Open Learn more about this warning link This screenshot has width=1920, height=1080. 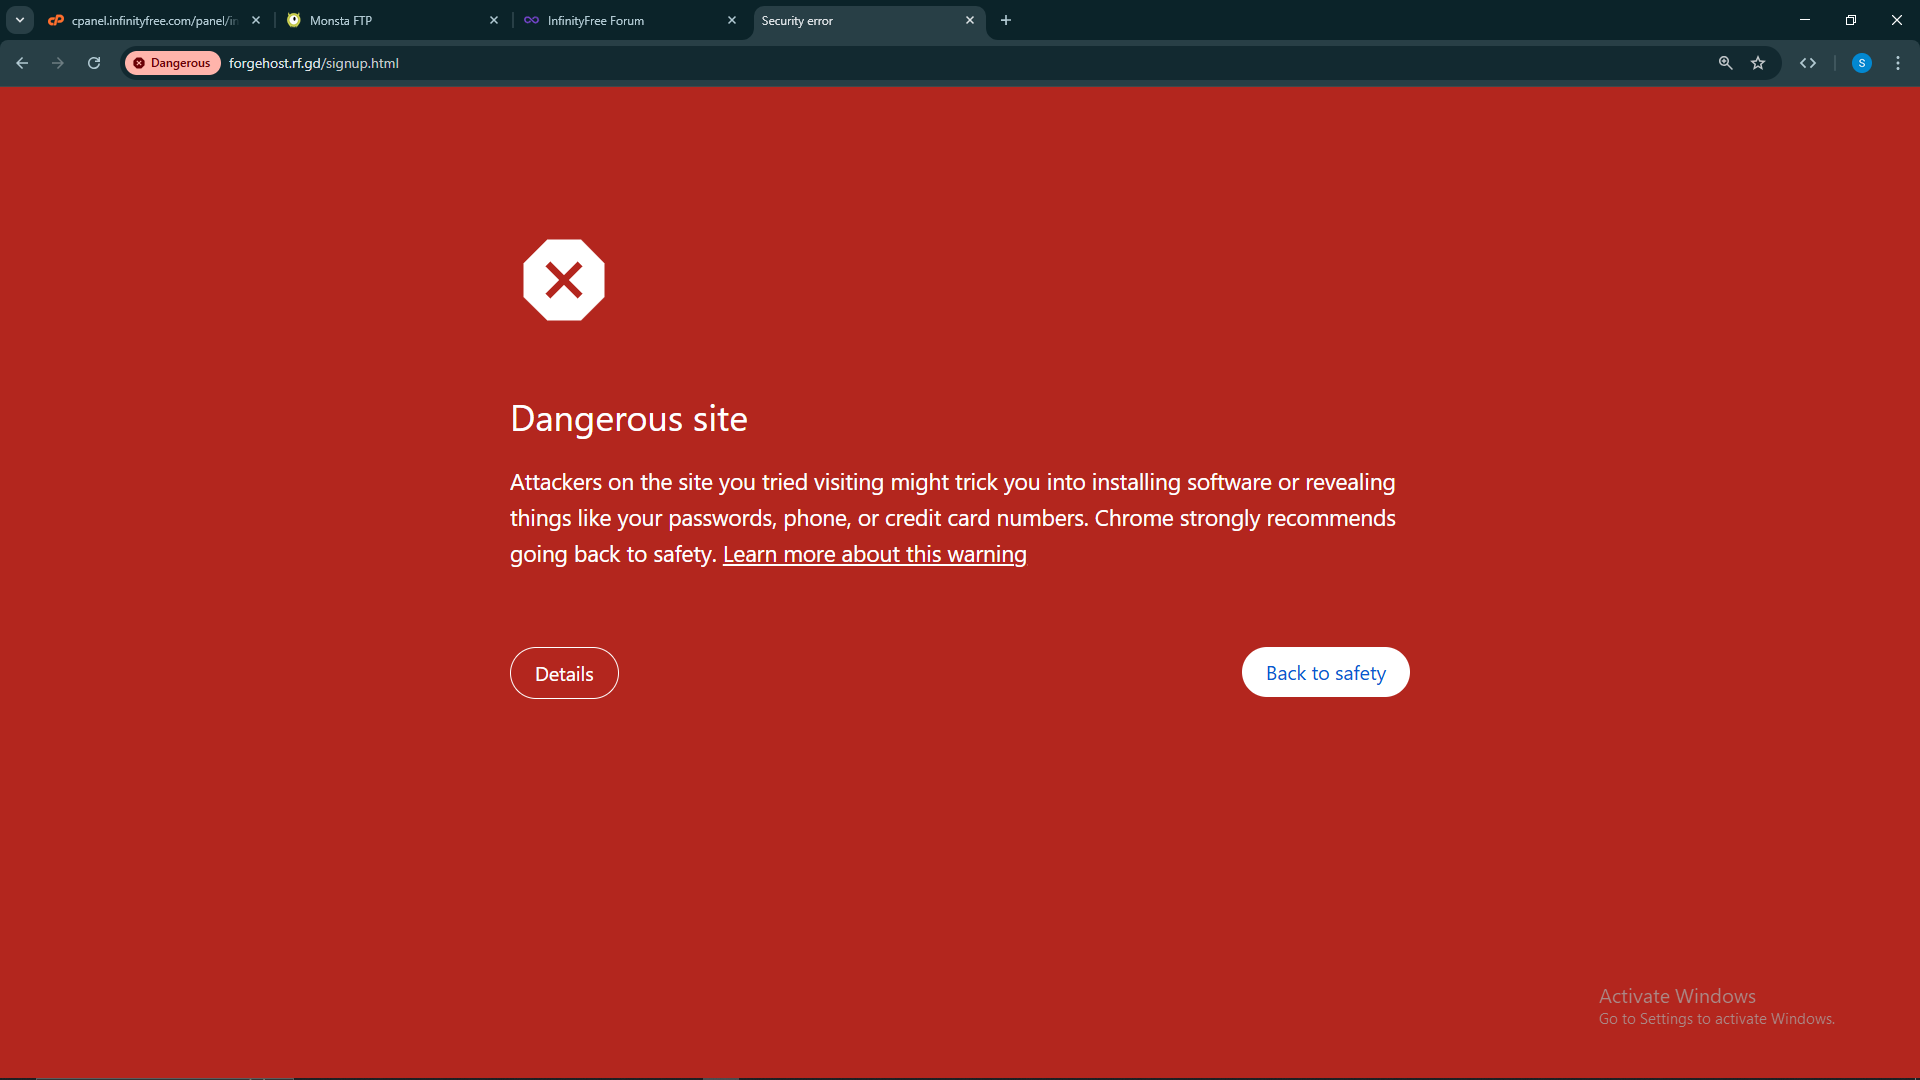point(874,554)
